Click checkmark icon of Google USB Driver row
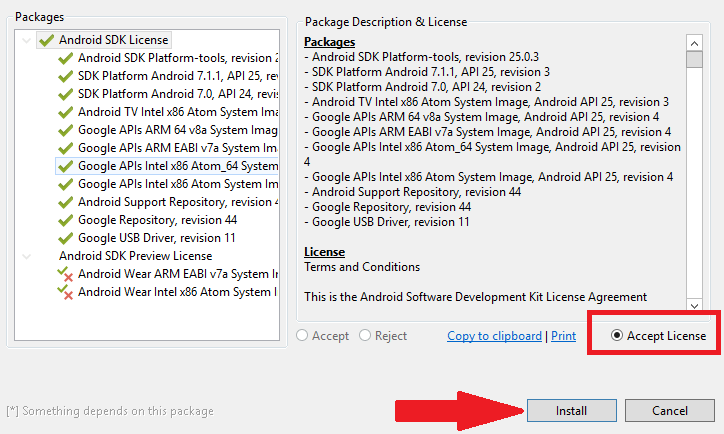 (66, 238)
